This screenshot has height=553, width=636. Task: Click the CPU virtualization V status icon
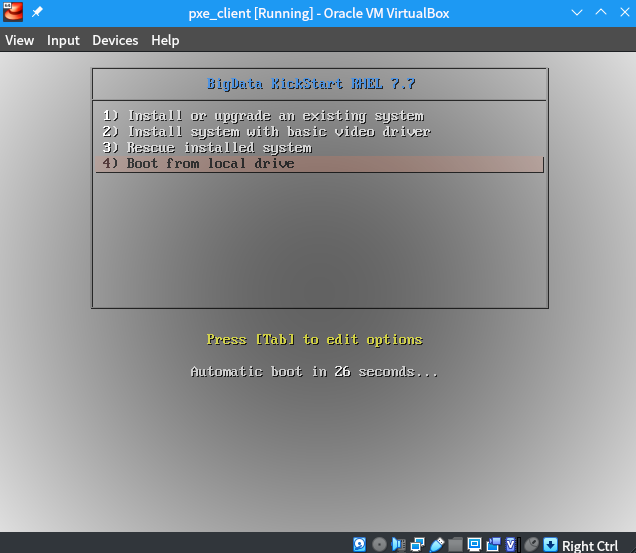pos(512,544)
